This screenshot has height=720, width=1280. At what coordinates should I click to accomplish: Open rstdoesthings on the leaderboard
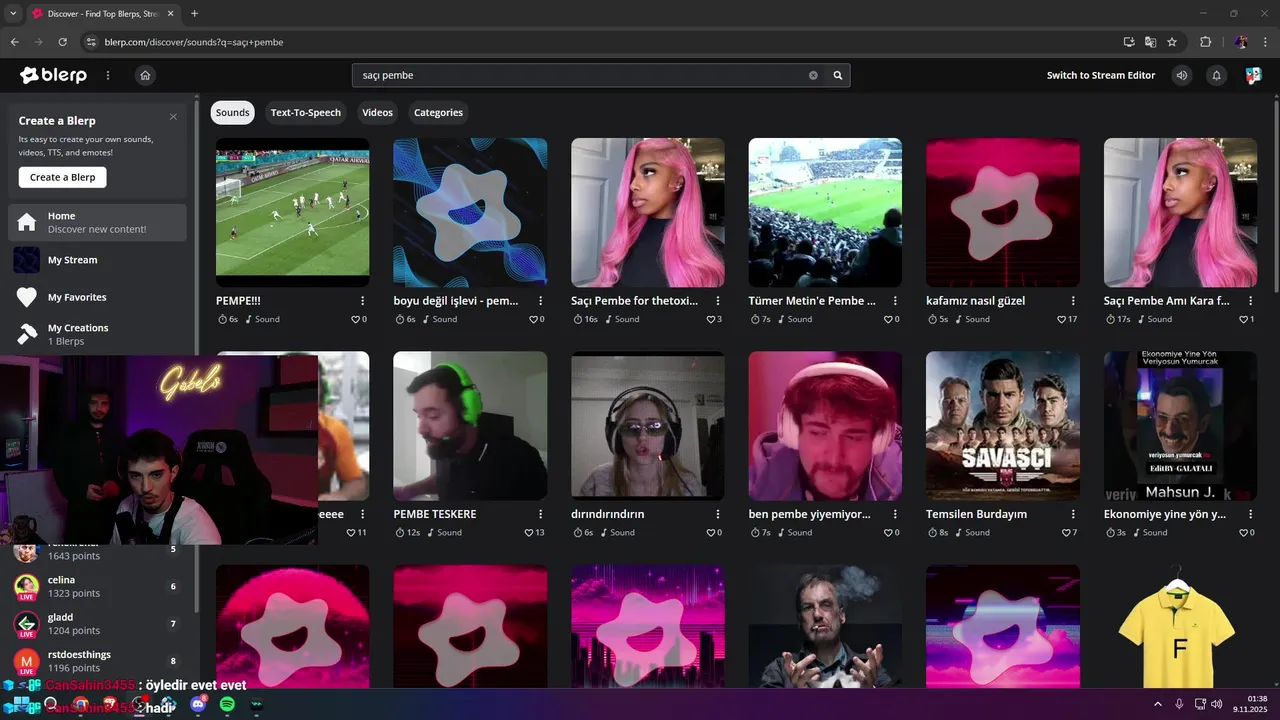tap(97, 661)
